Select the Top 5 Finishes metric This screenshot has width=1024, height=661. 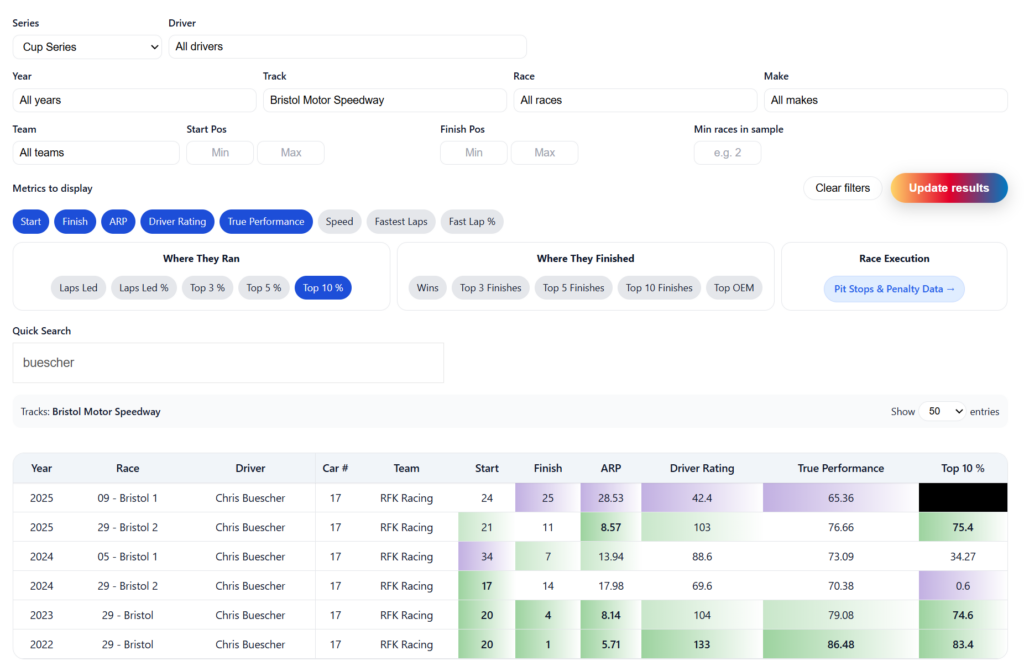(x=573, y=288)
